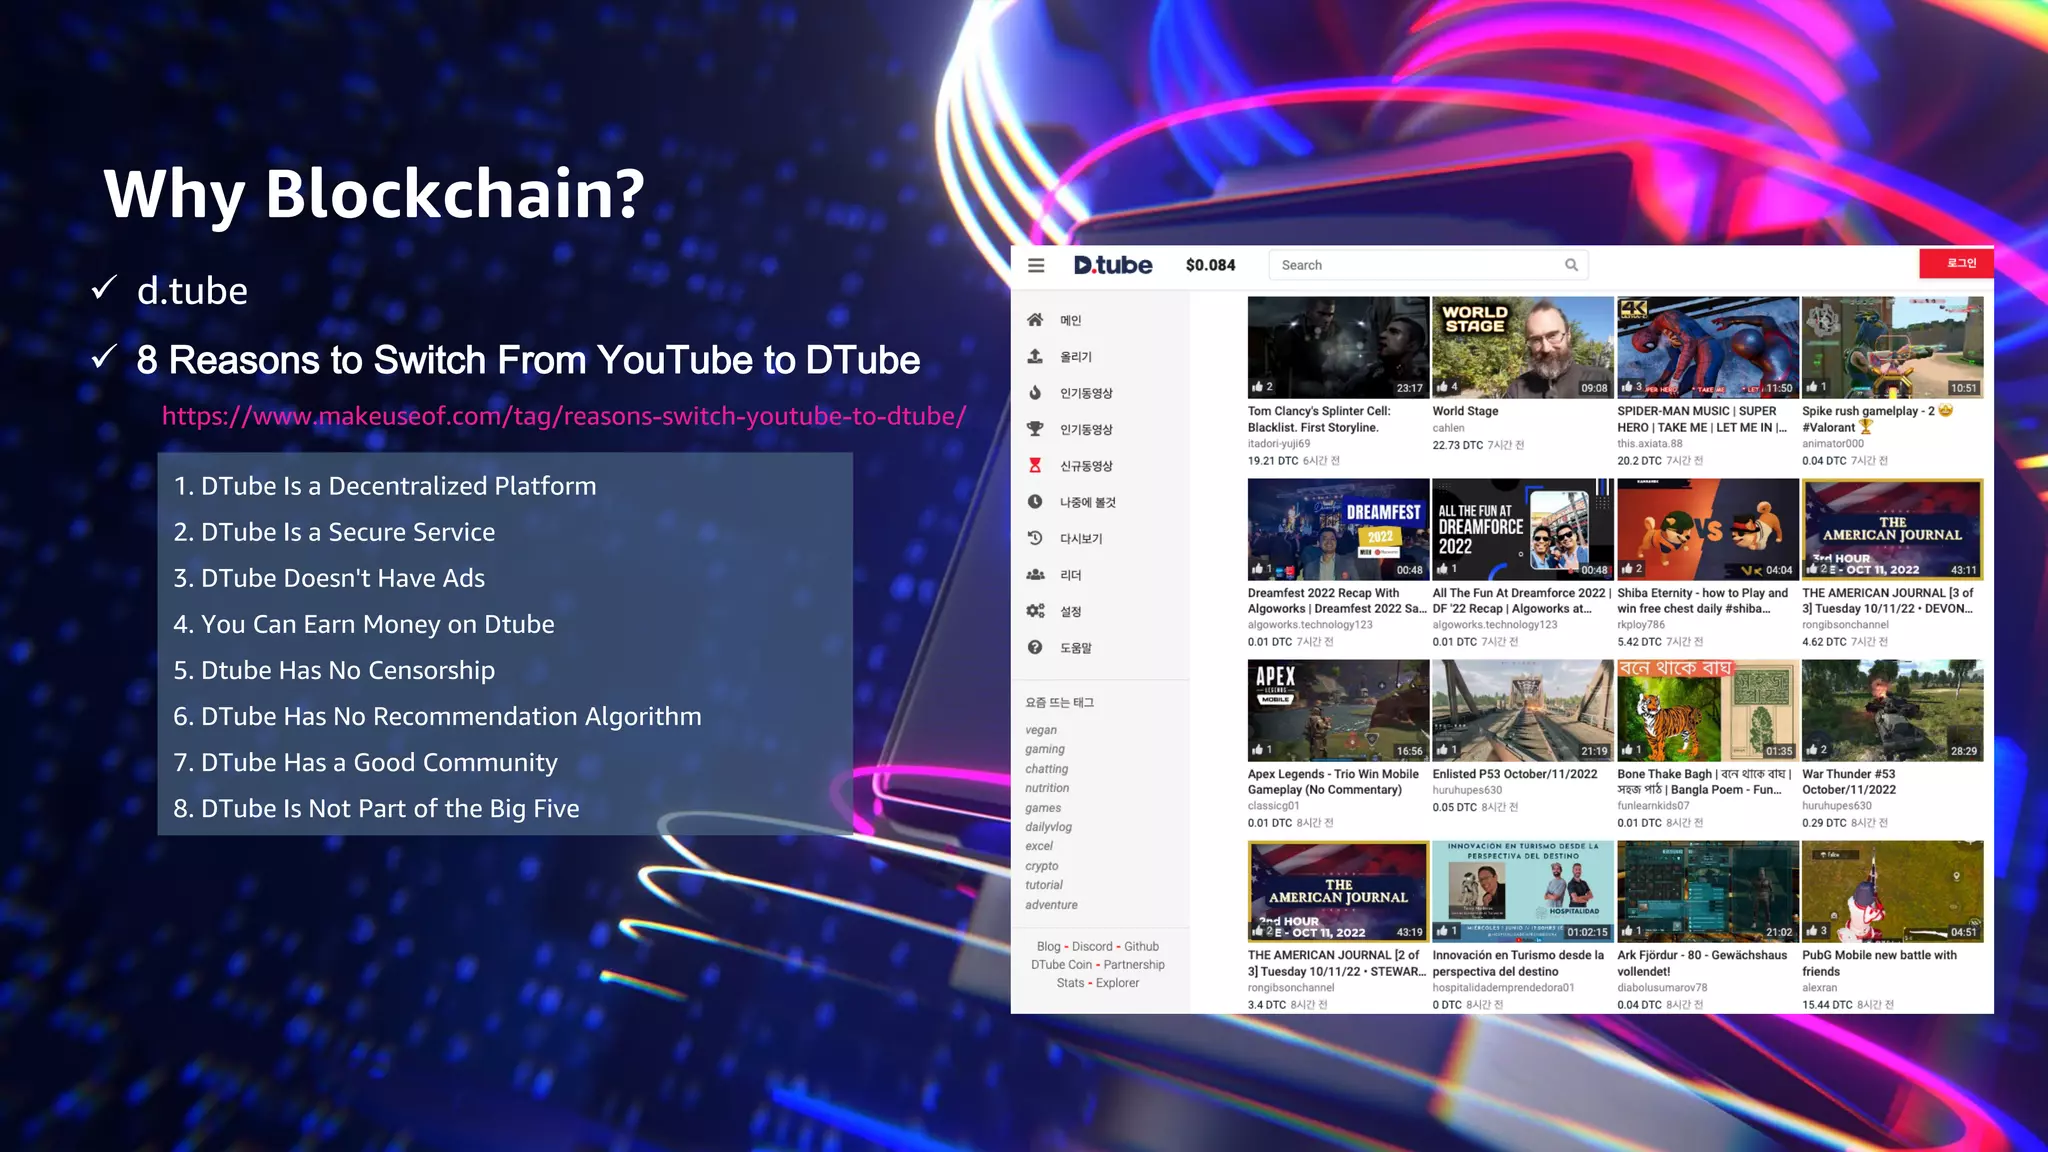Open the DTube Coin footer link
The width and height of the screenshot is (2048, 1152).
[x=1061, y=965]
